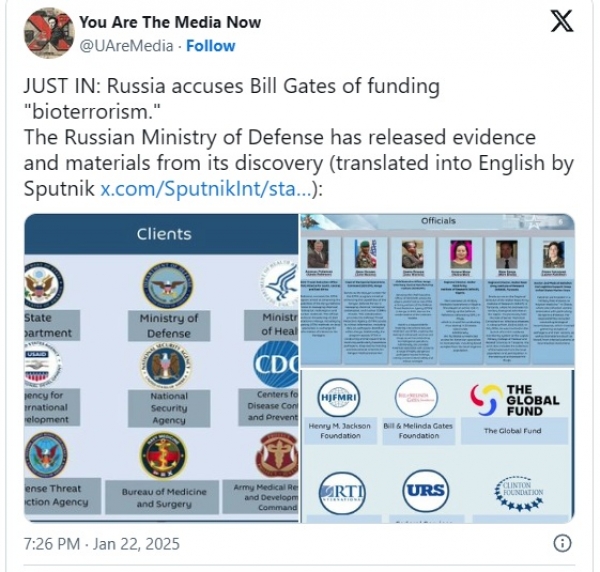Click the CDC logo in Clients image
This screenshot has height=572, width=600.
tap(276, 364)
